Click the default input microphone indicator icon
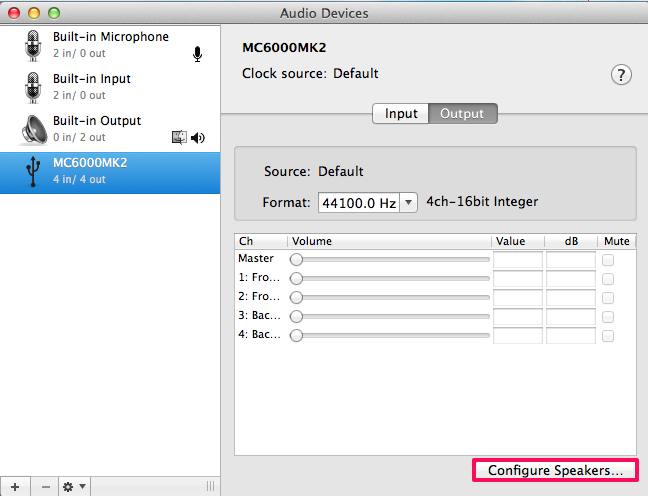The width and height of the screenshot is (648, 496). 197,54
